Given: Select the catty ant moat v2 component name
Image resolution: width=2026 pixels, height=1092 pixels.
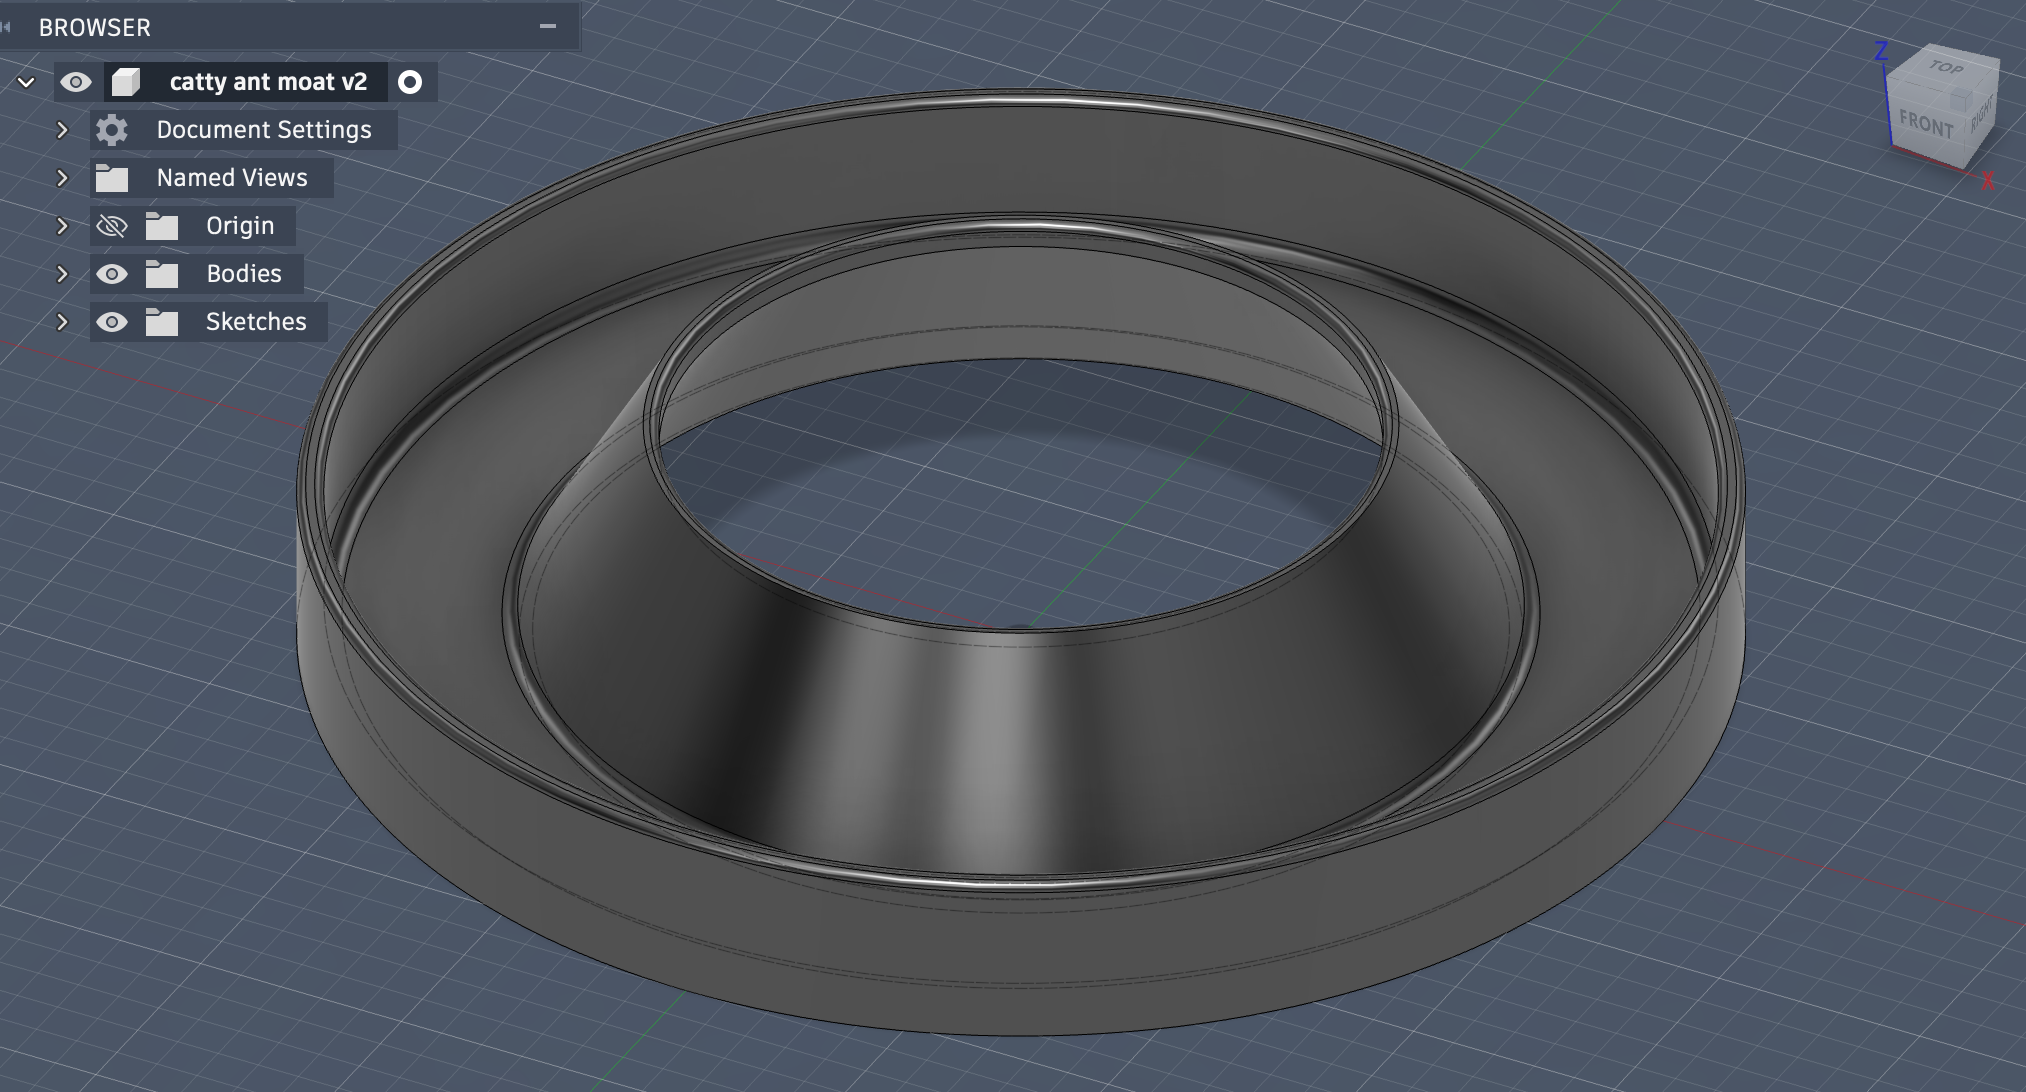Looking at the screenshot, I should pyautogui.click(x=268, y=82).
